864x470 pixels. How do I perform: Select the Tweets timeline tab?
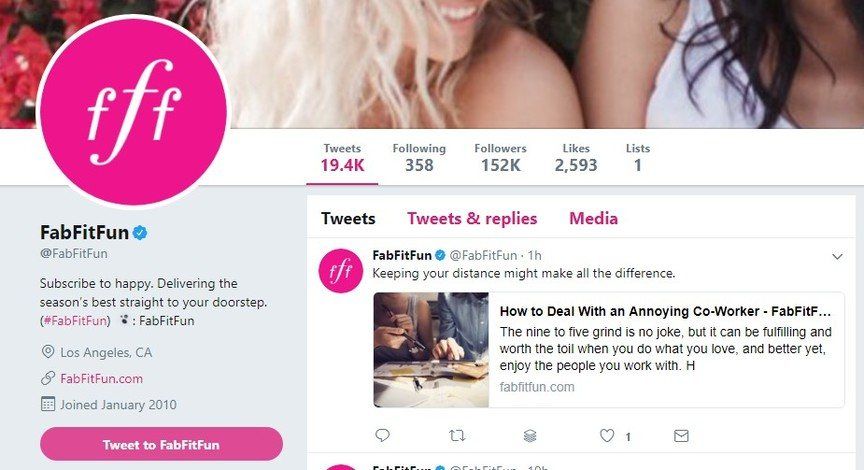point(348,219)
